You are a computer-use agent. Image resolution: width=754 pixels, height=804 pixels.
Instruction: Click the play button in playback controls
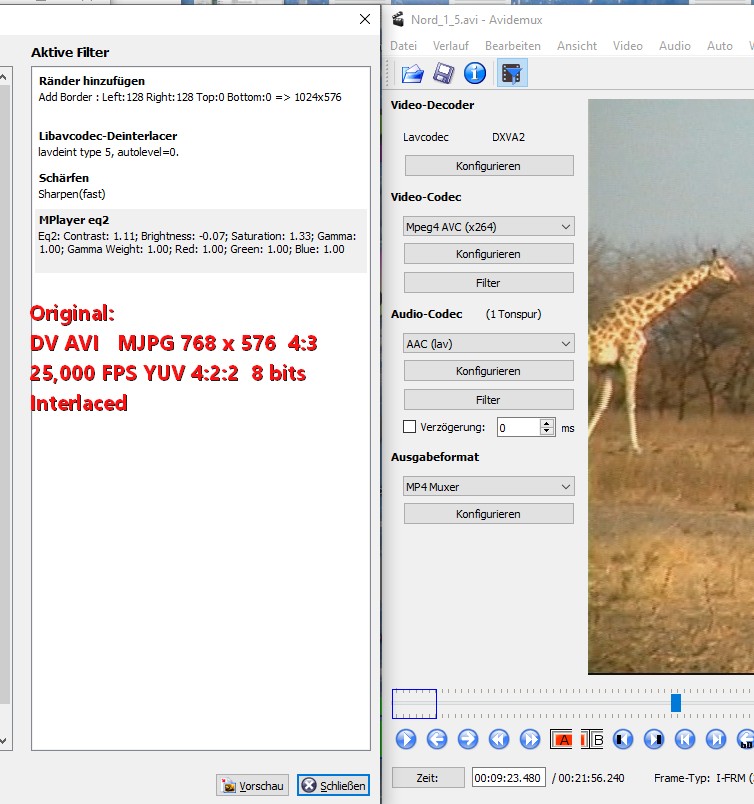click(x=406, y=739)
